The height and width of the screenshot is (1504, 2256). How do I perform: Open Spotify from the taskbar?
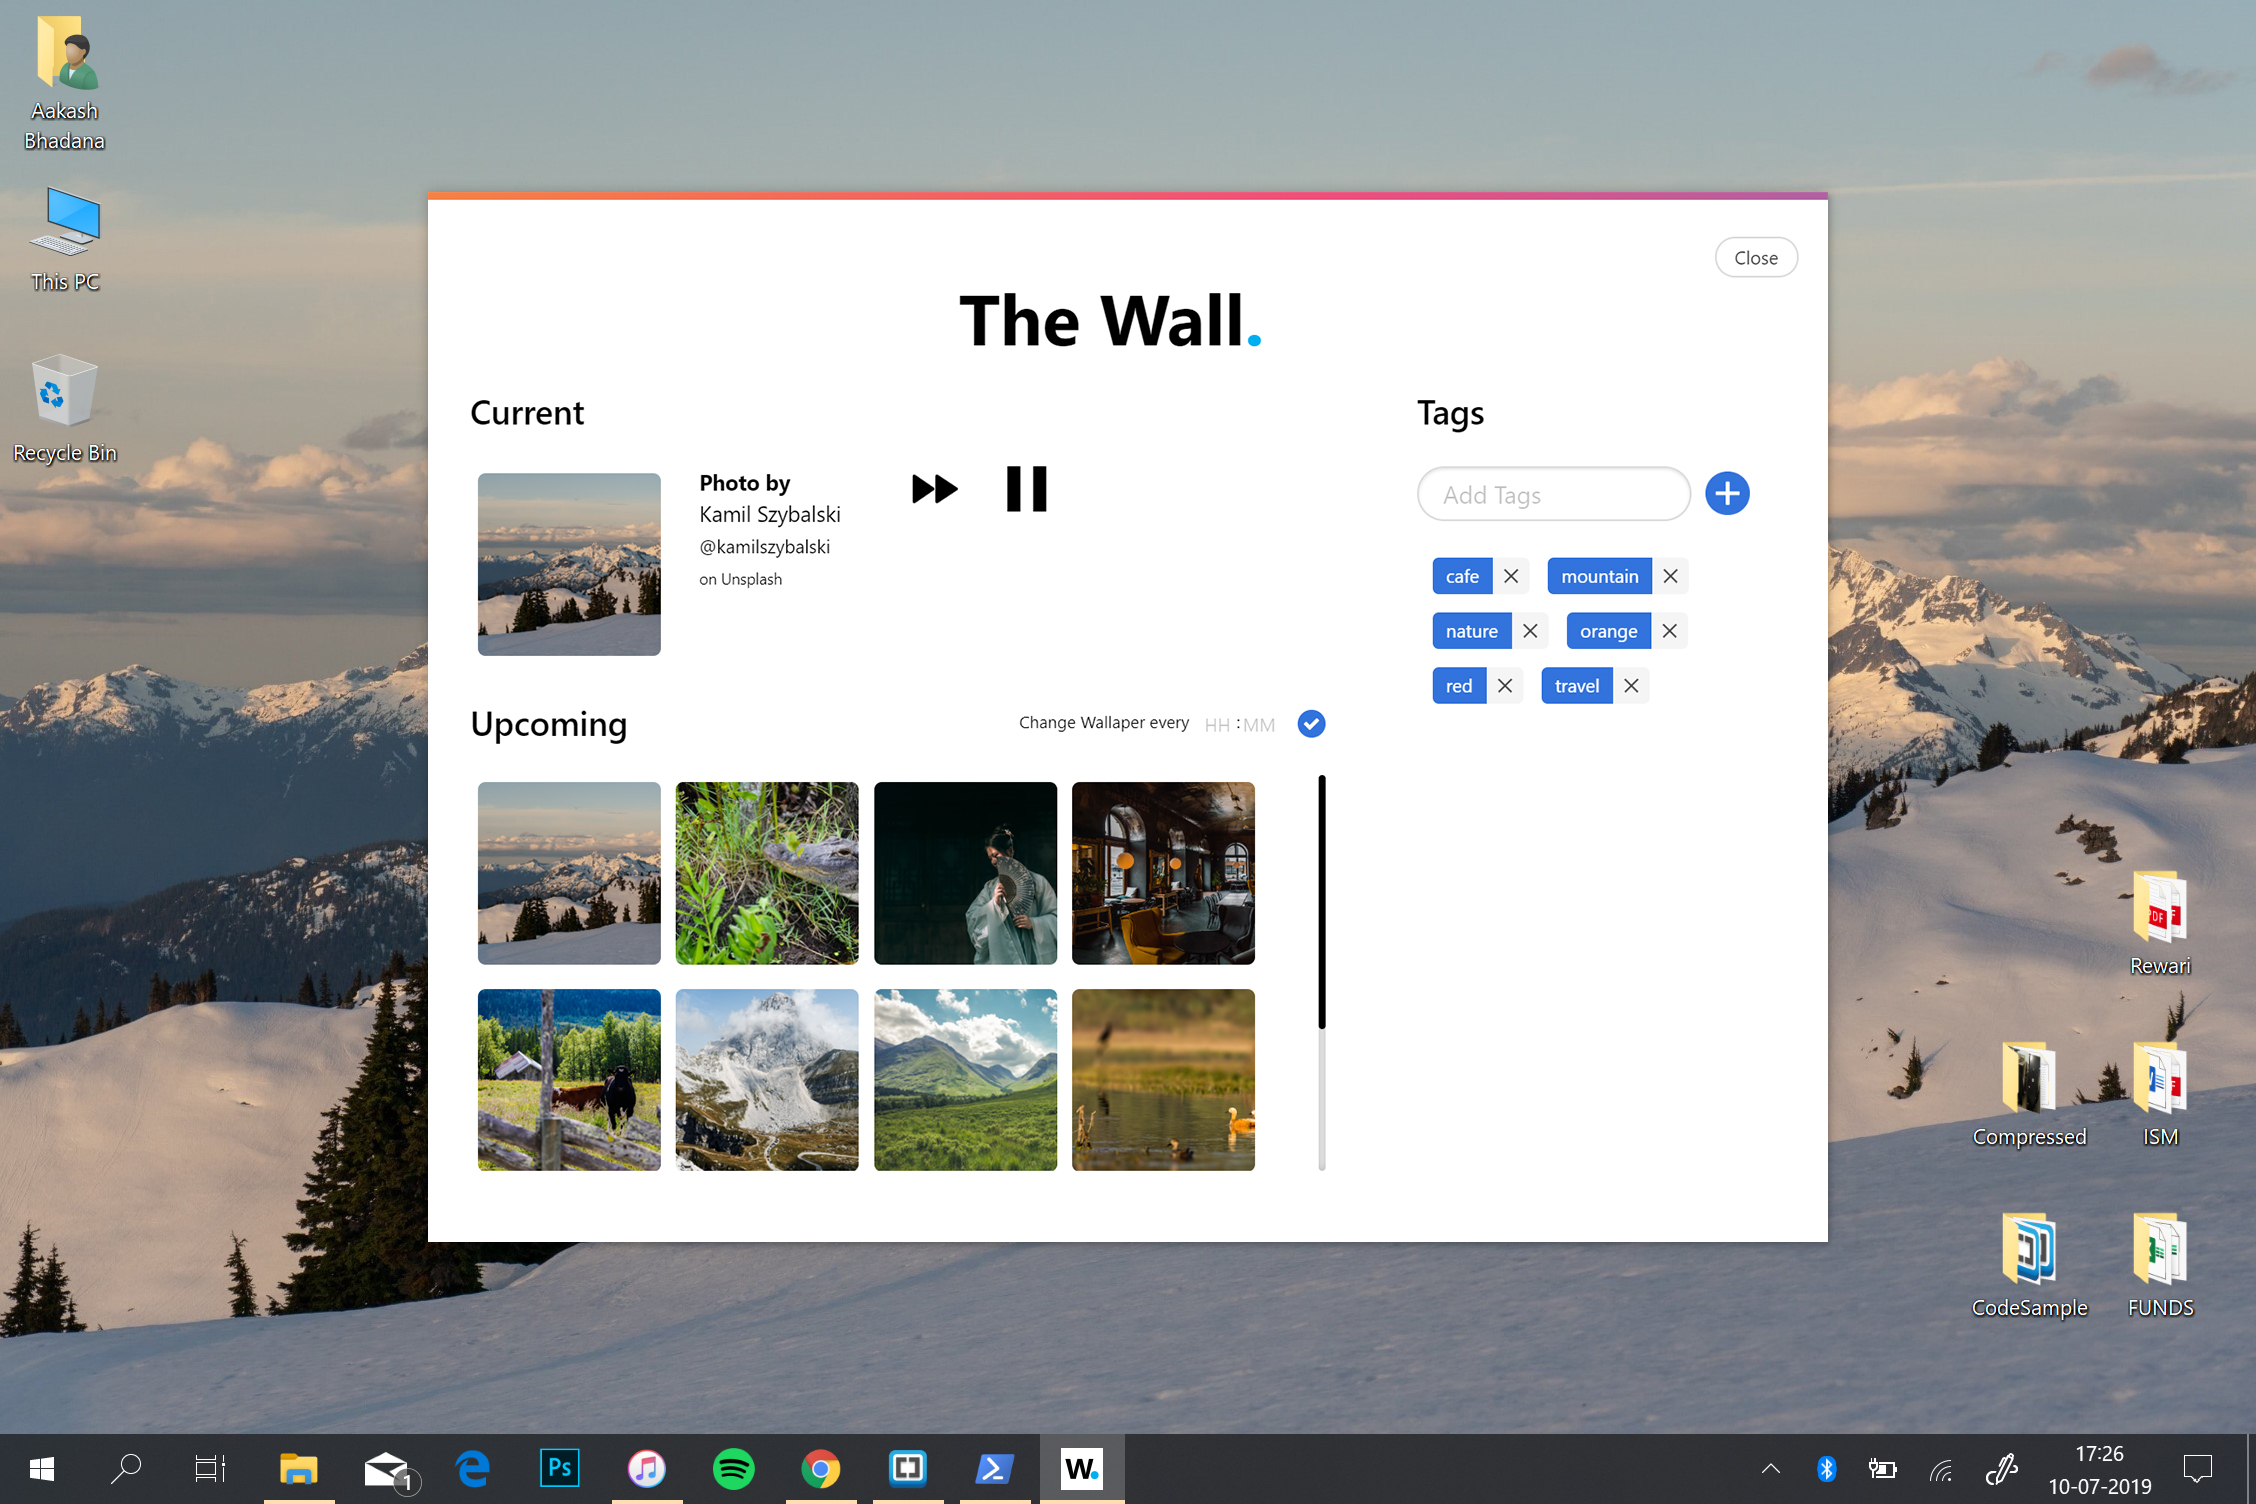(x=733, y=1468)
